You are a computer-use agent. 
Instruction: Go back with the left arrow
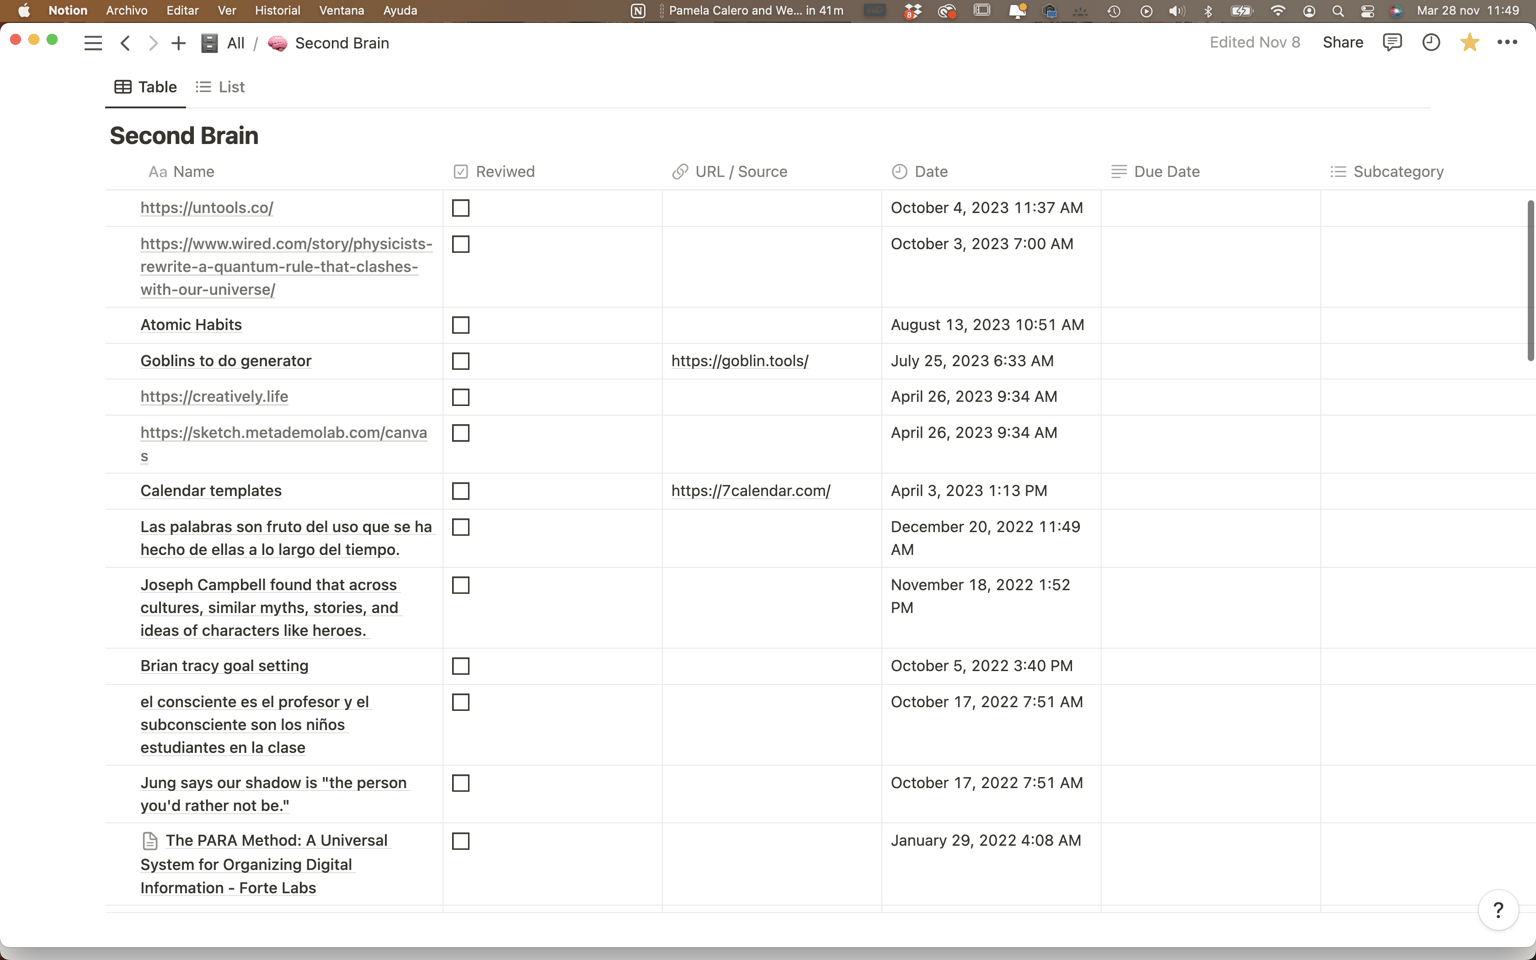[125, 43]
